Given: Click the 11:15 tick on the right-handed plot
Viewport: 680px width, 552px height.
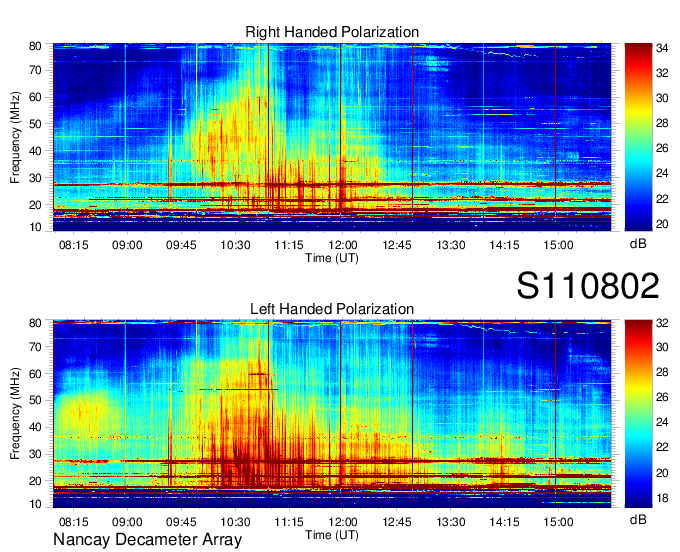Looking at the screenshot, I should [289, 245].
